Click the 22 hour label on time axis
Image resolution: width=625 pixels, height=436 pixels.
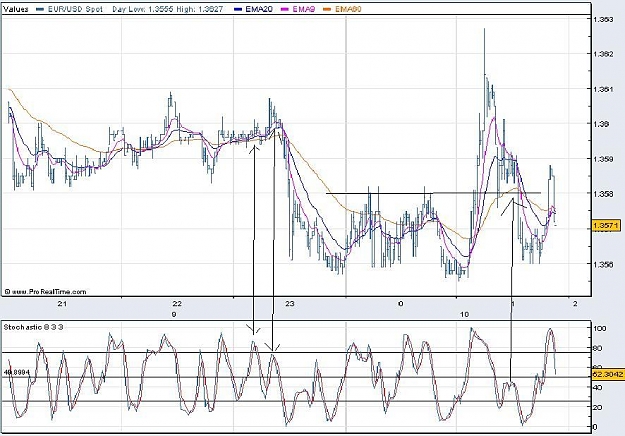[177, 304]
